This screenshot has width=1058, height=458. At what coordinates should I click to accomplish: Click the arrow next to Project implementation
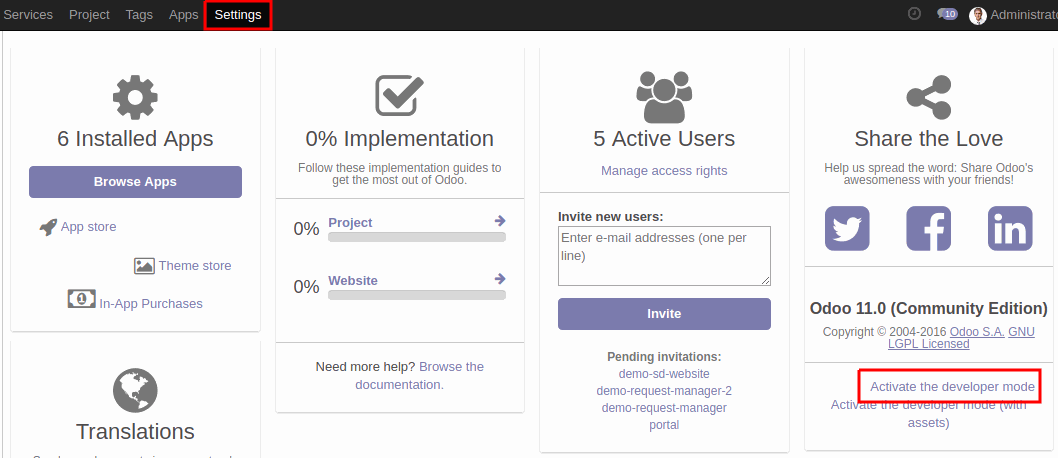coord(500,221)
